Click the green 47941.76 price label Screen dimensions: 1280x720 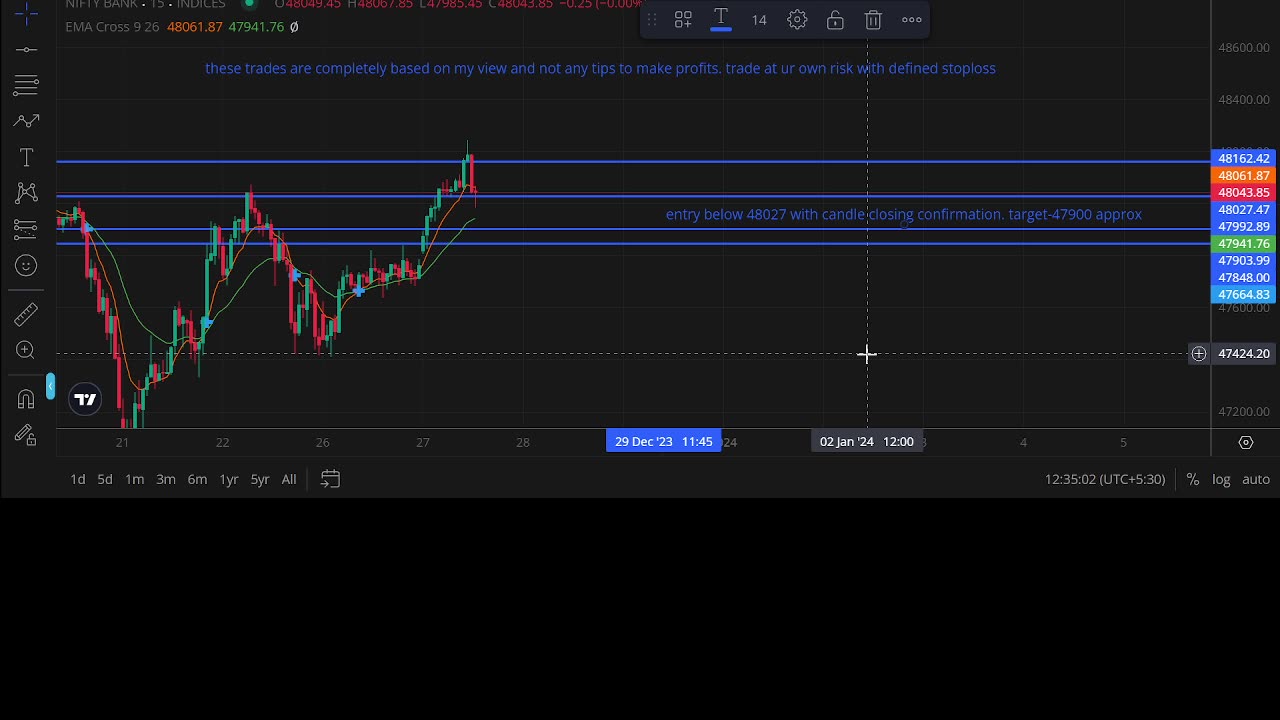1243,244
